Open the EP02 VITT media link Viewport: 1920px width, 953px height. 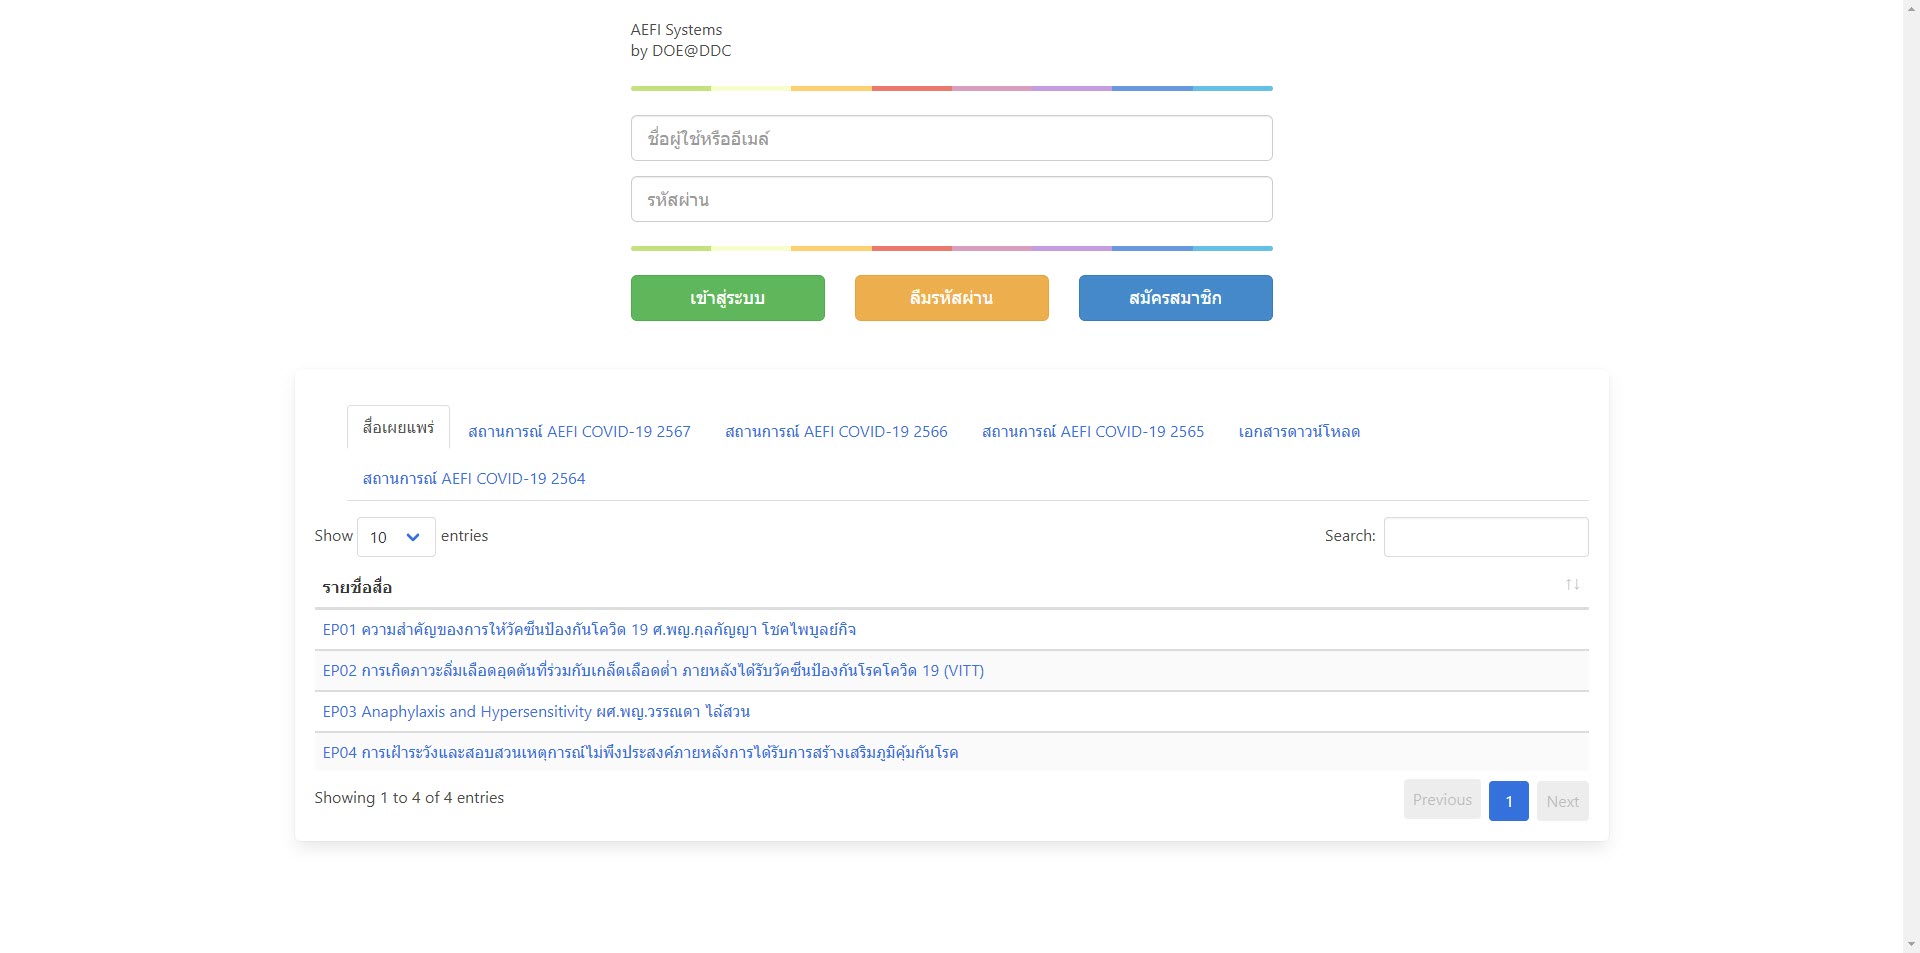coord(653,671)
